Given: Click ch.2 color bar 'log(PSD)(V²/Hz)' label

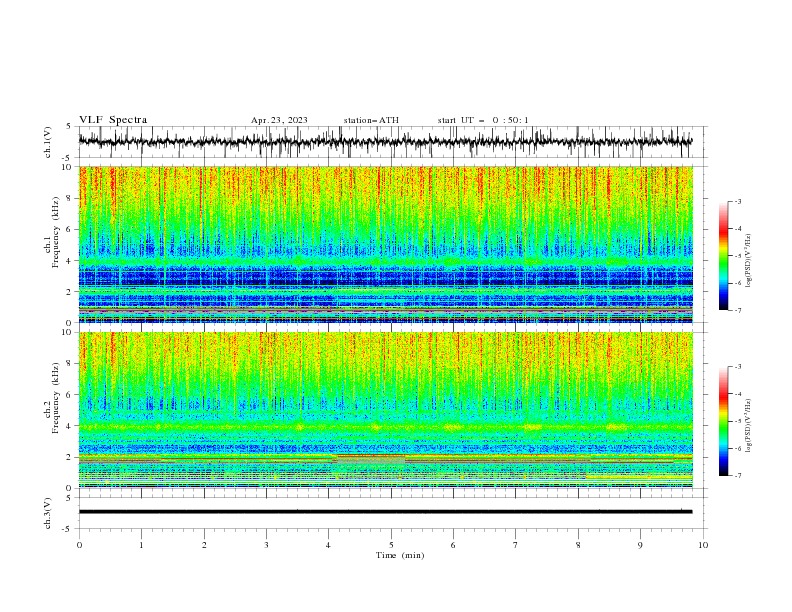Looking at the screenshot, I should (x=749, y=425).
